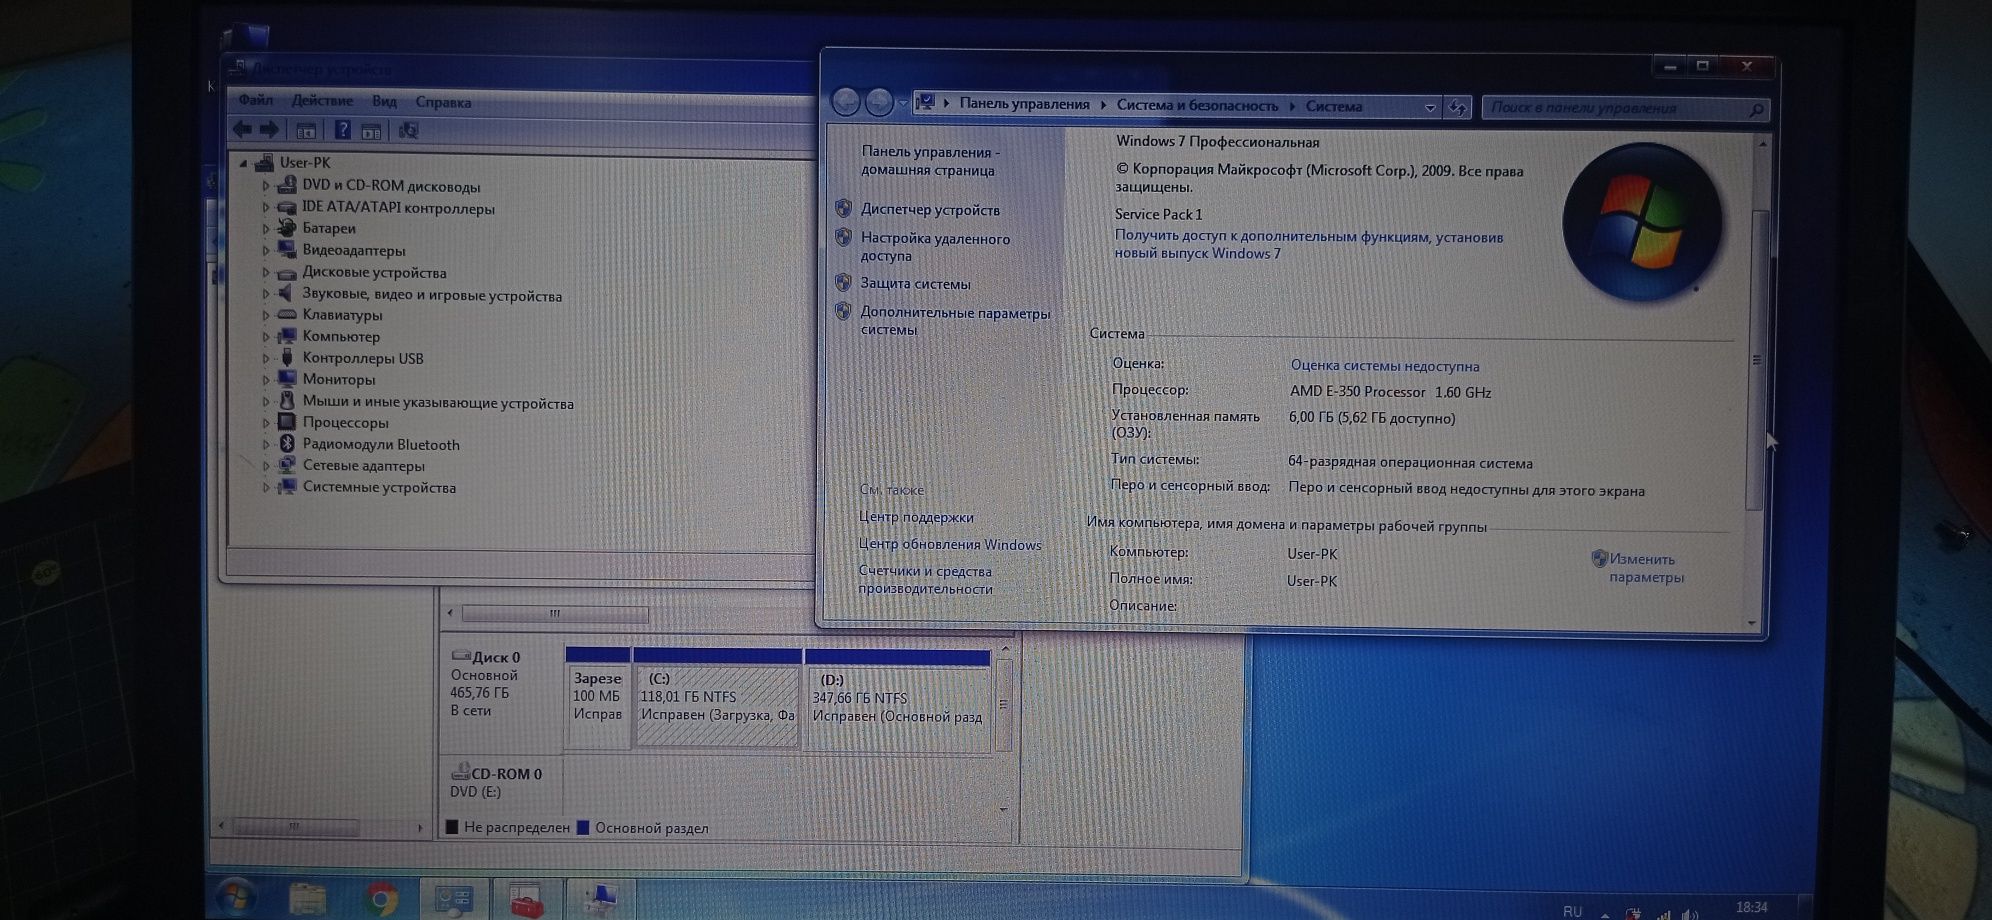Click the CD-ROM 0 drive icon
The width and height of the screenshot is (1992, 920).
tap(461, 771)
